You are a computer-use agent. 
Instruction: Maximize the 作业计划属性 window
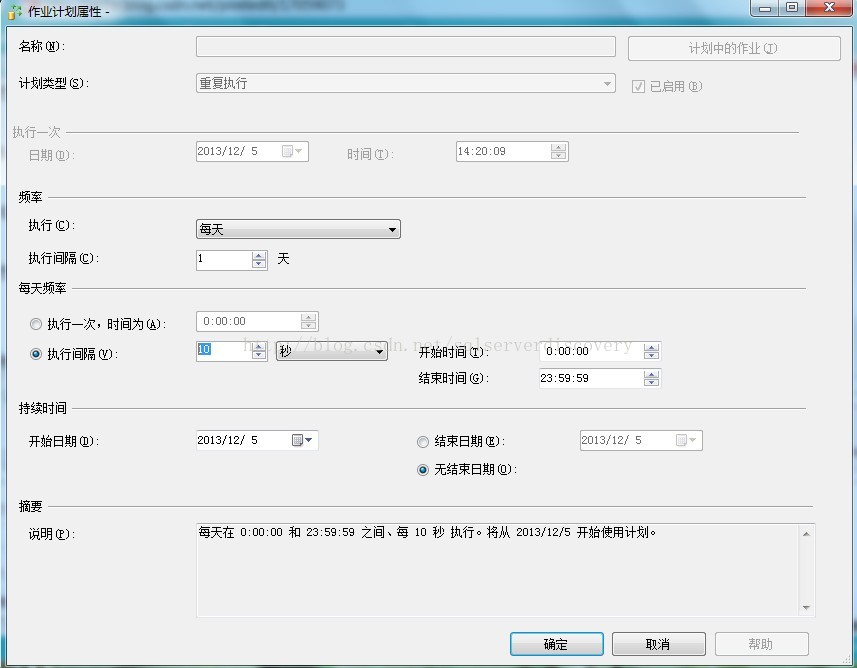(792, 8)
